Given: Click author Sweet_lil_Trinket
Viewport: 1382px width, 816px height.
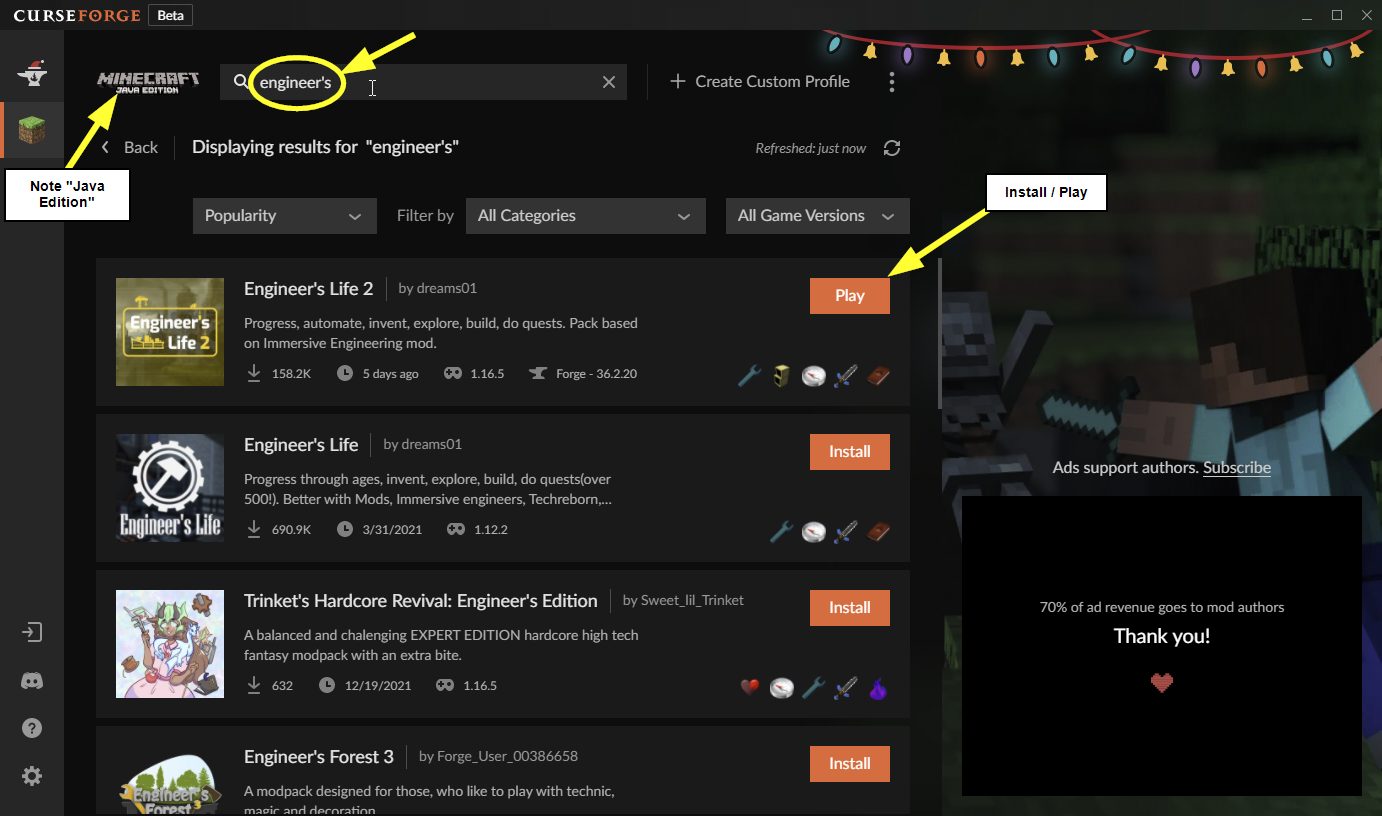Looking at the screenshot, I should click(691, 600).
